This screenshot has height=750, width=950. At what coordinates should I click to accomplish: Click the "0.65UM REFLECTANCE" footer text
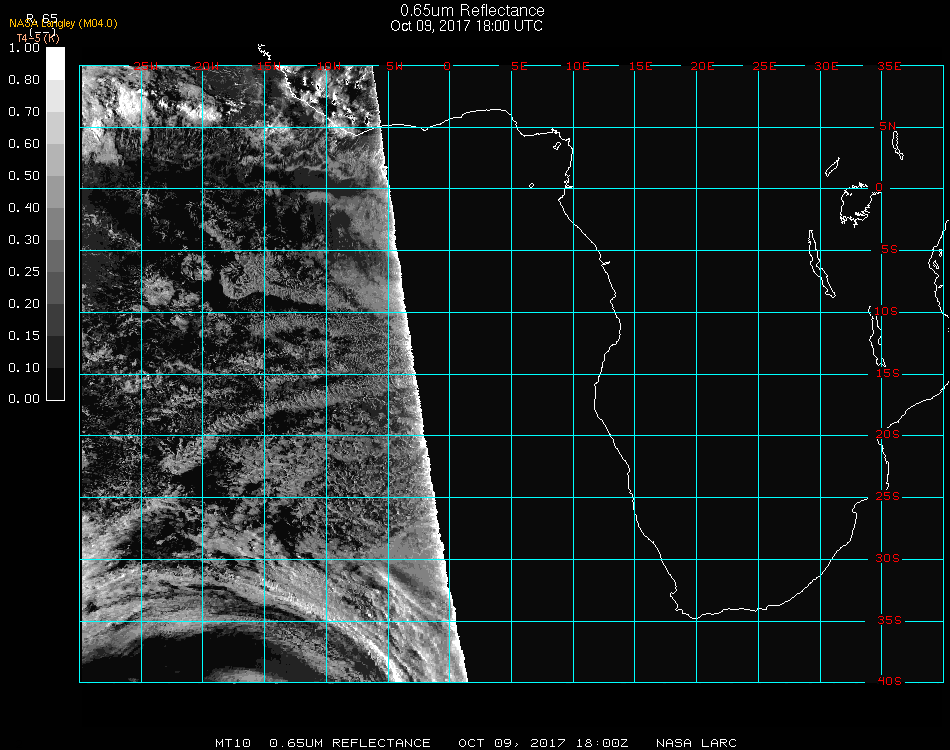pos(350,743)
